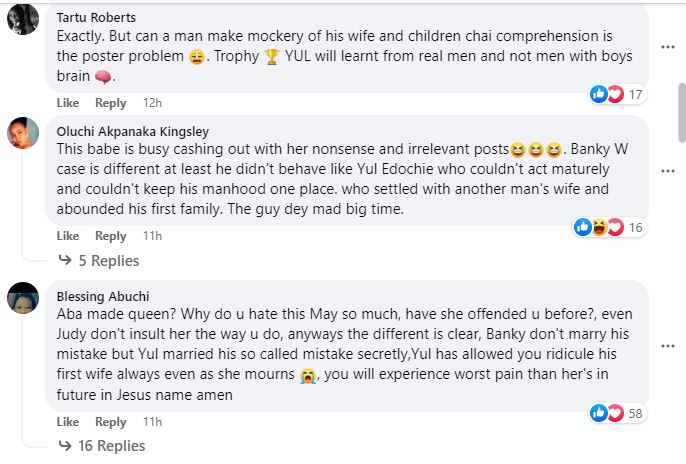Reply to Blessing Abuchi's comment
The height and width of the screenshot is (464, 686).
tap(111, 421)
